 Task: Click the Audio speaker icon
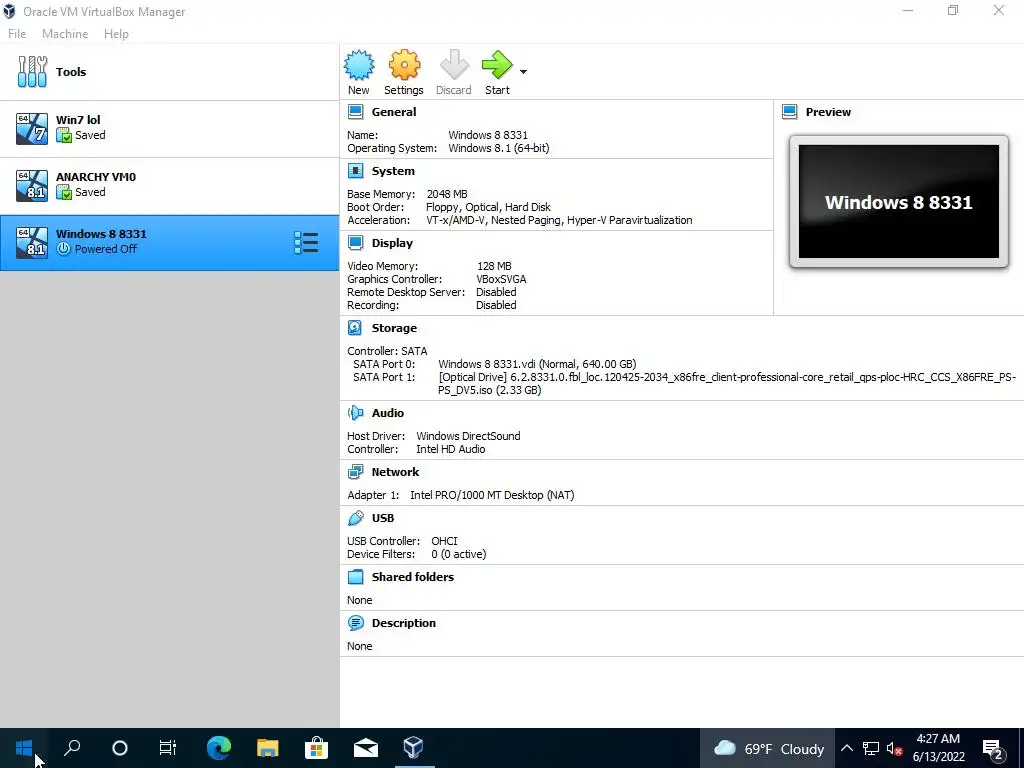point(355,413)
